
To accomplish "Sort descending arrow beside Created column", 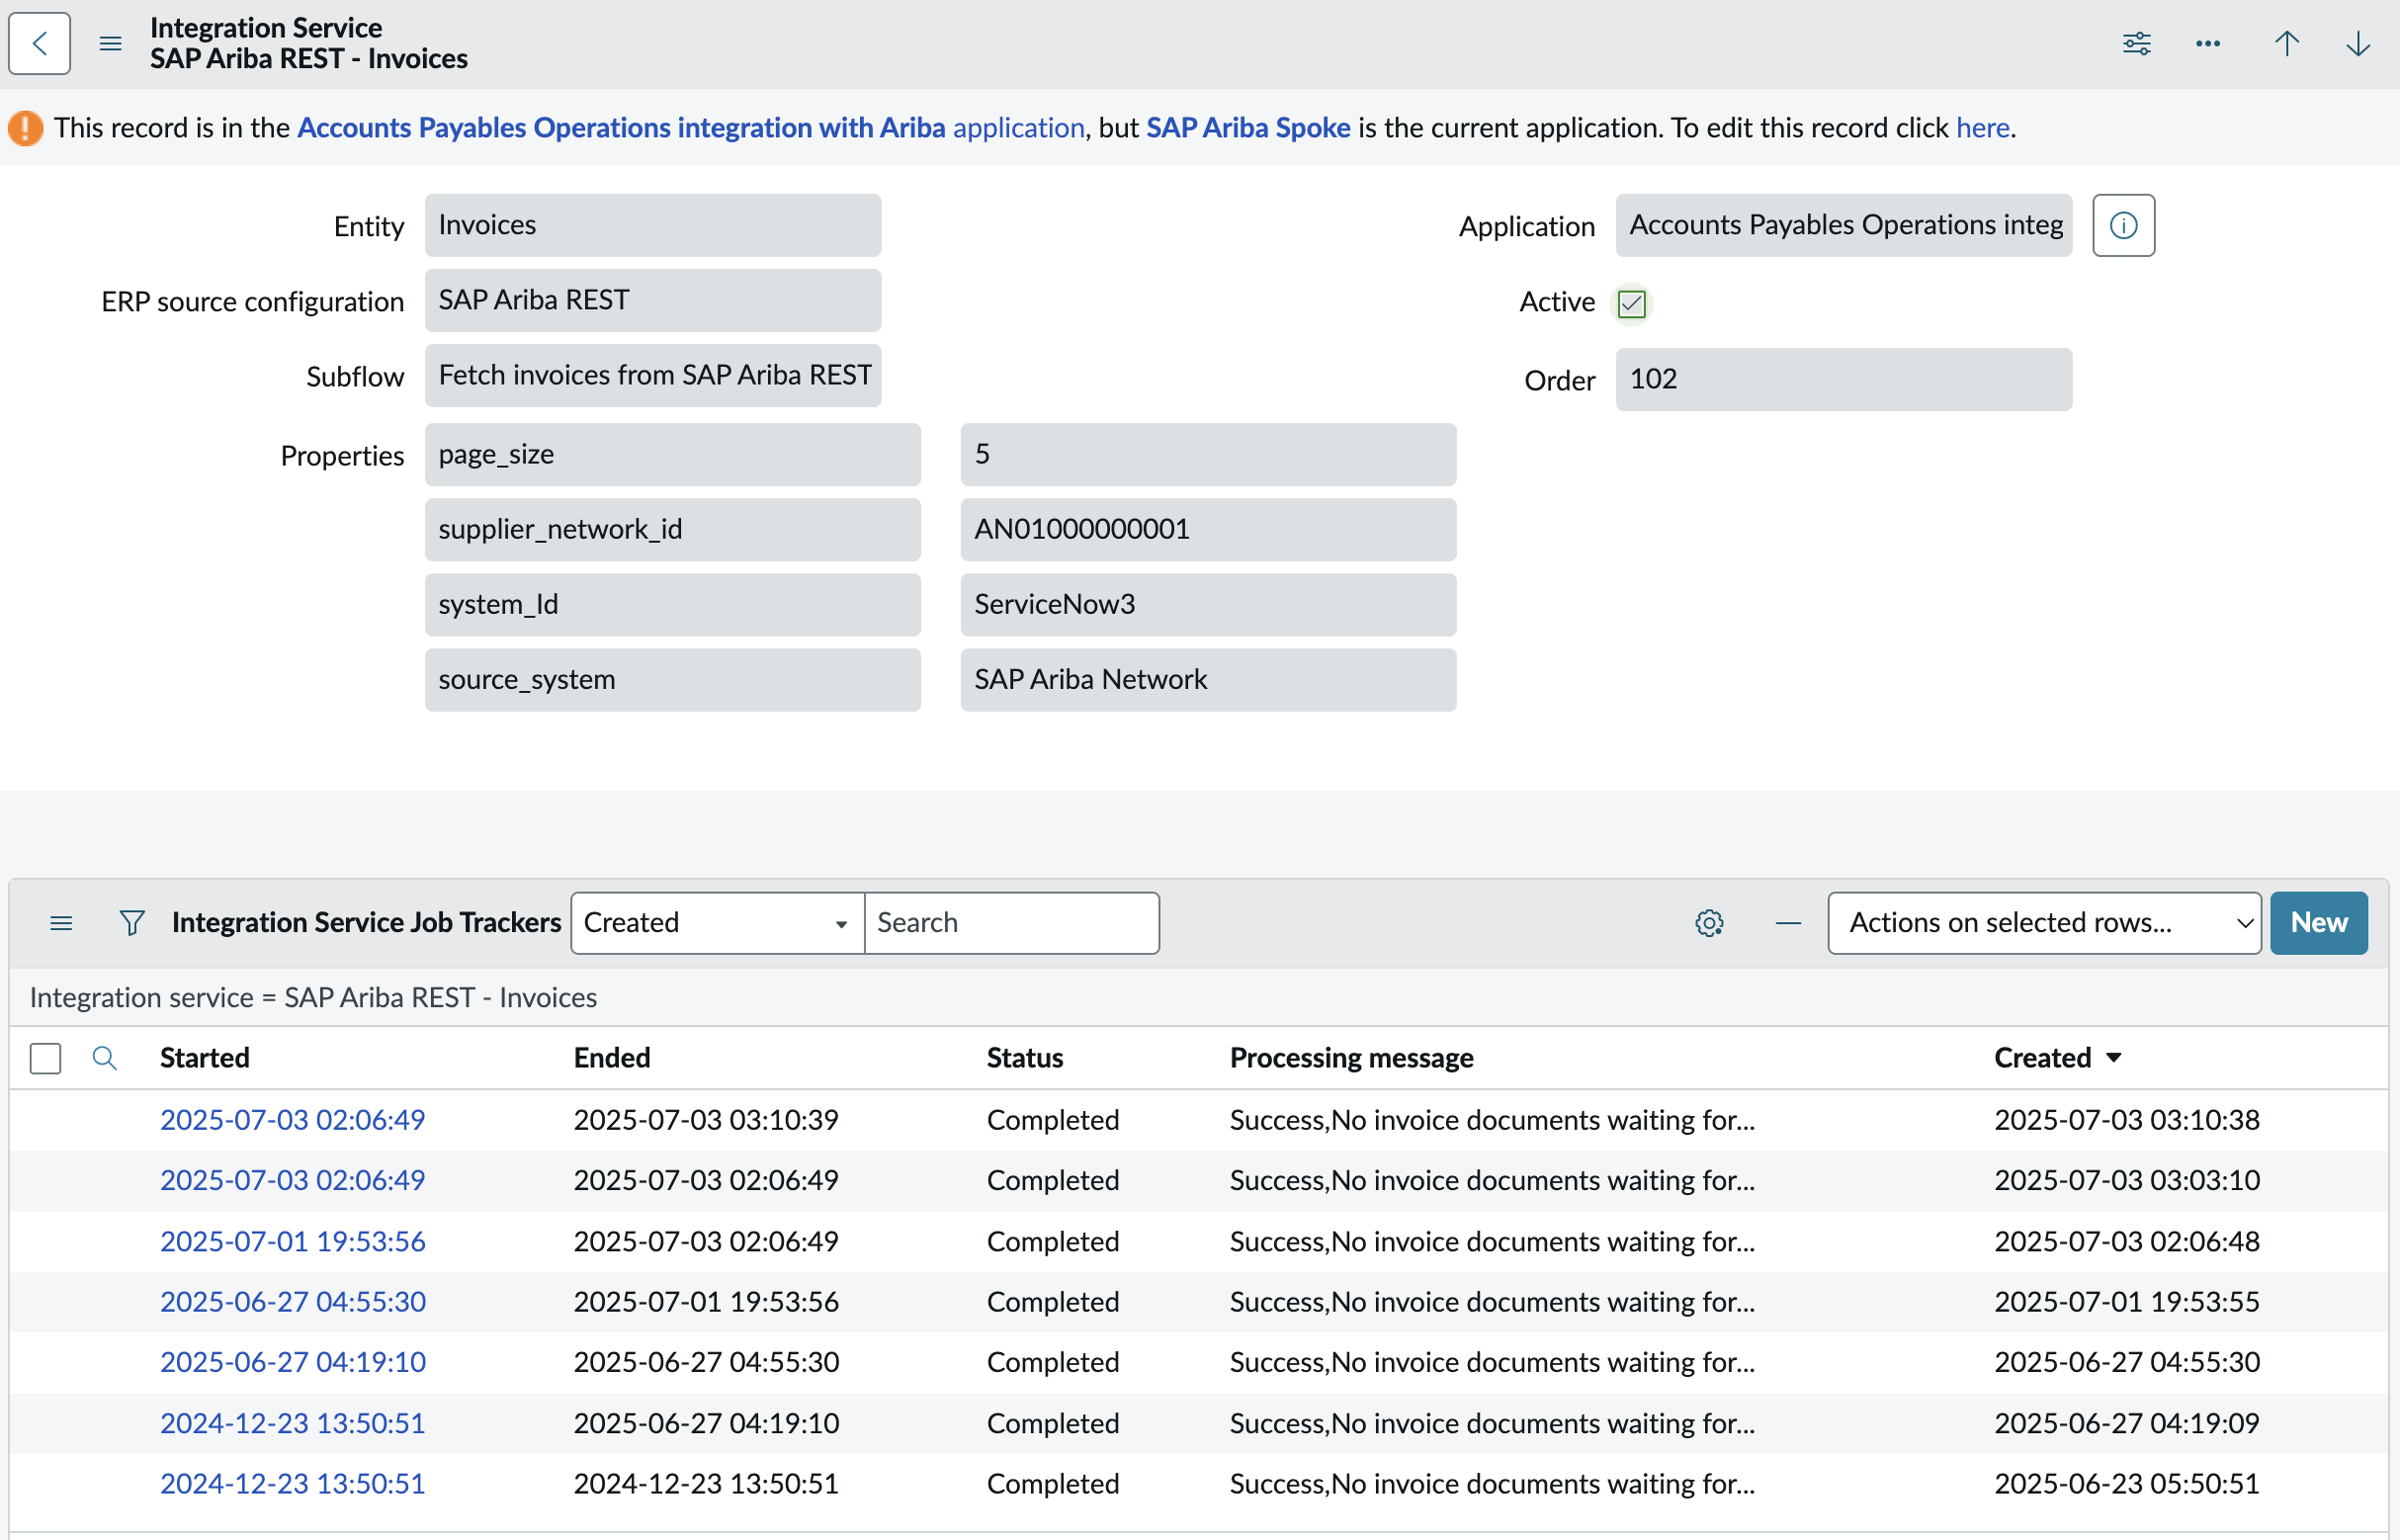I will pyautogui.click(x=2113, y=1058).
